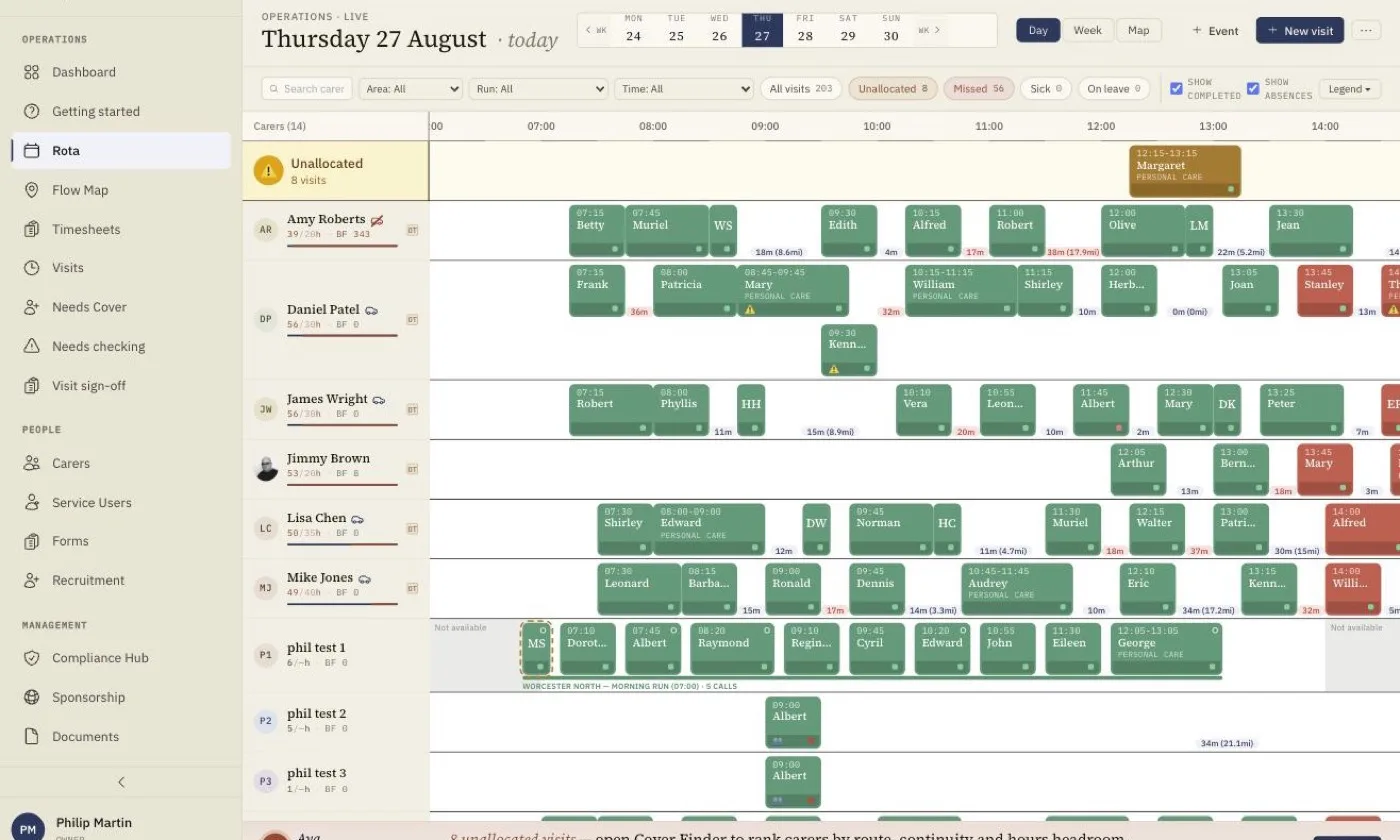
Task: Toggle the Missed 56 filter chip
Action: point(979,89)
